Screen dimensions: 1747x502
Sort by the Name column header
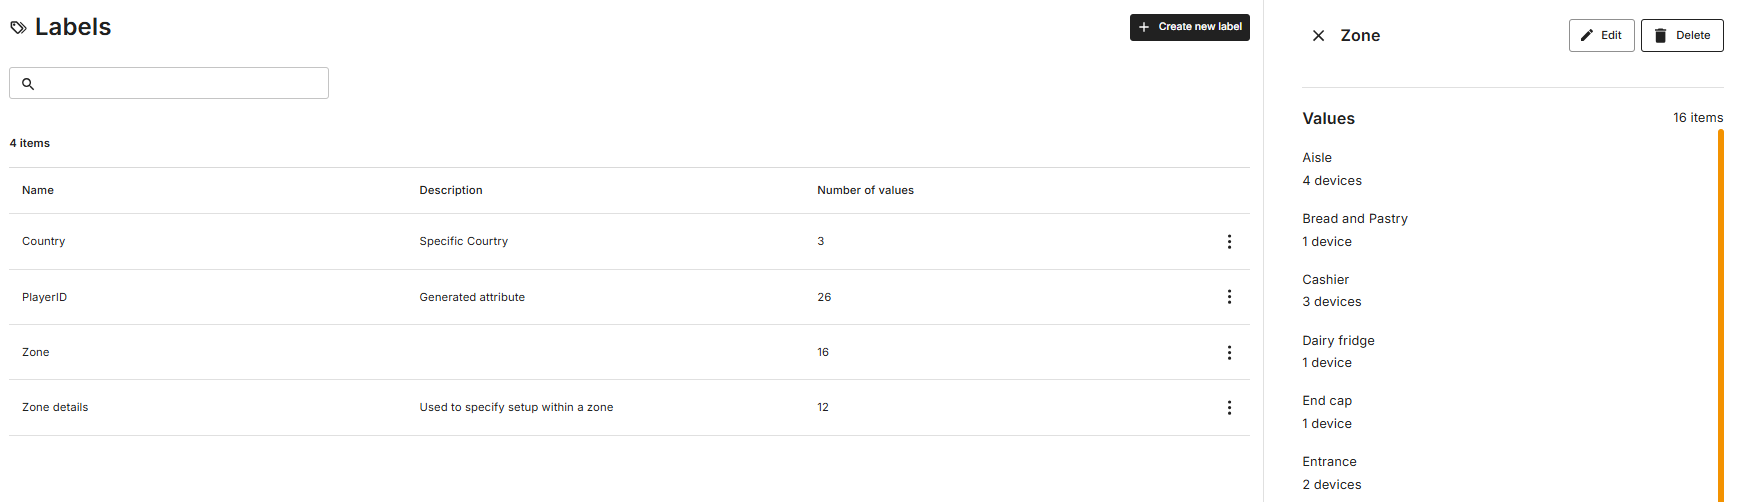click(x=38, y=190)
